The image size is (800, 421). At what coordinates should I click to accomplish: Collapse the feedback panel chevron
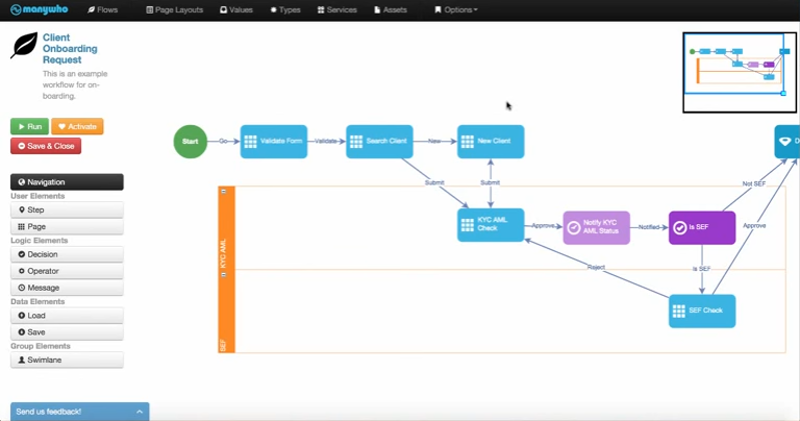[139, 411]
